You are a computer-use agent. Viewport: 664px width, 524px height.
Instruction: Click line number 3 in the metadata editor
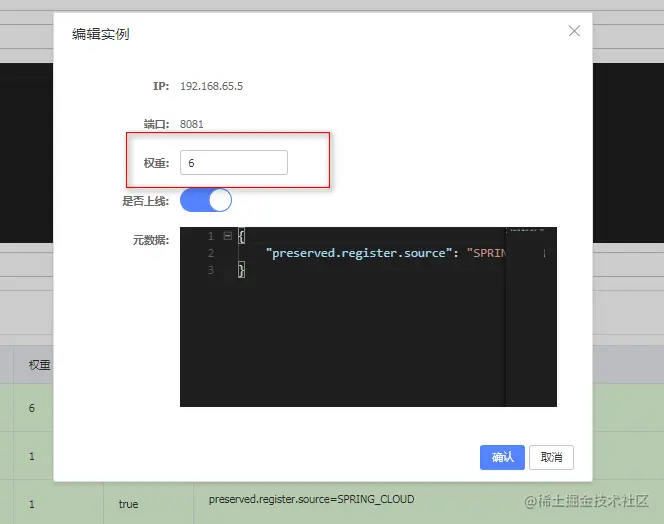(x=210, y=270)
